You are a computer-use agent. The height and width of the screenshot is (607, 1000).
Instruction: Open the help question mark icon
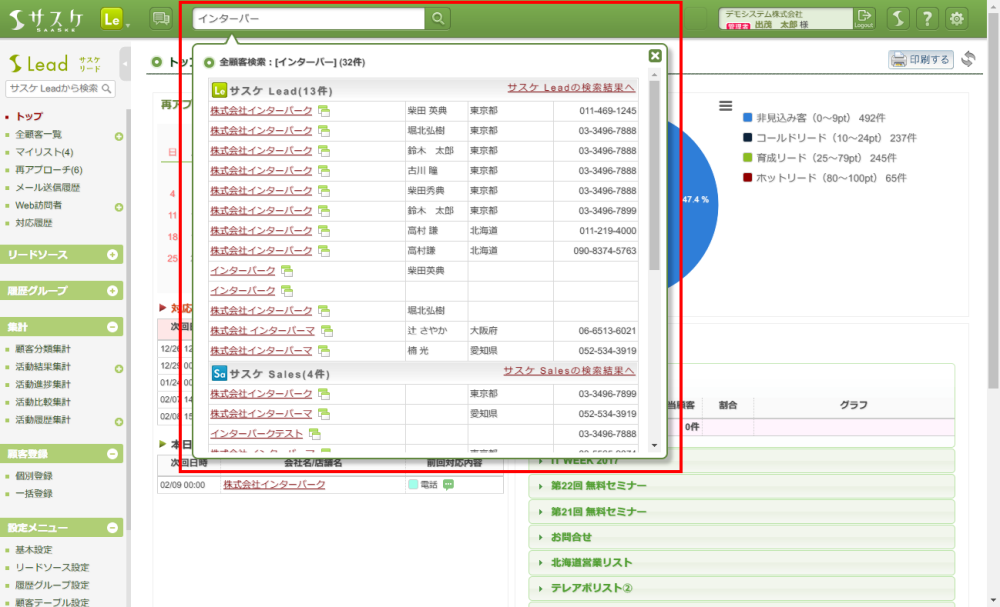coord(927,18)
